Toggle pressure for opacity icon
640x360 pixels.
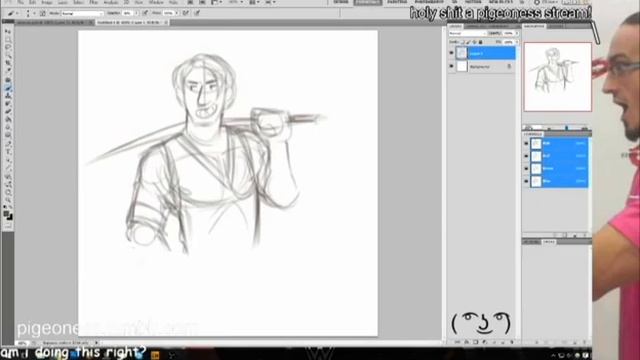click(145, 13)
